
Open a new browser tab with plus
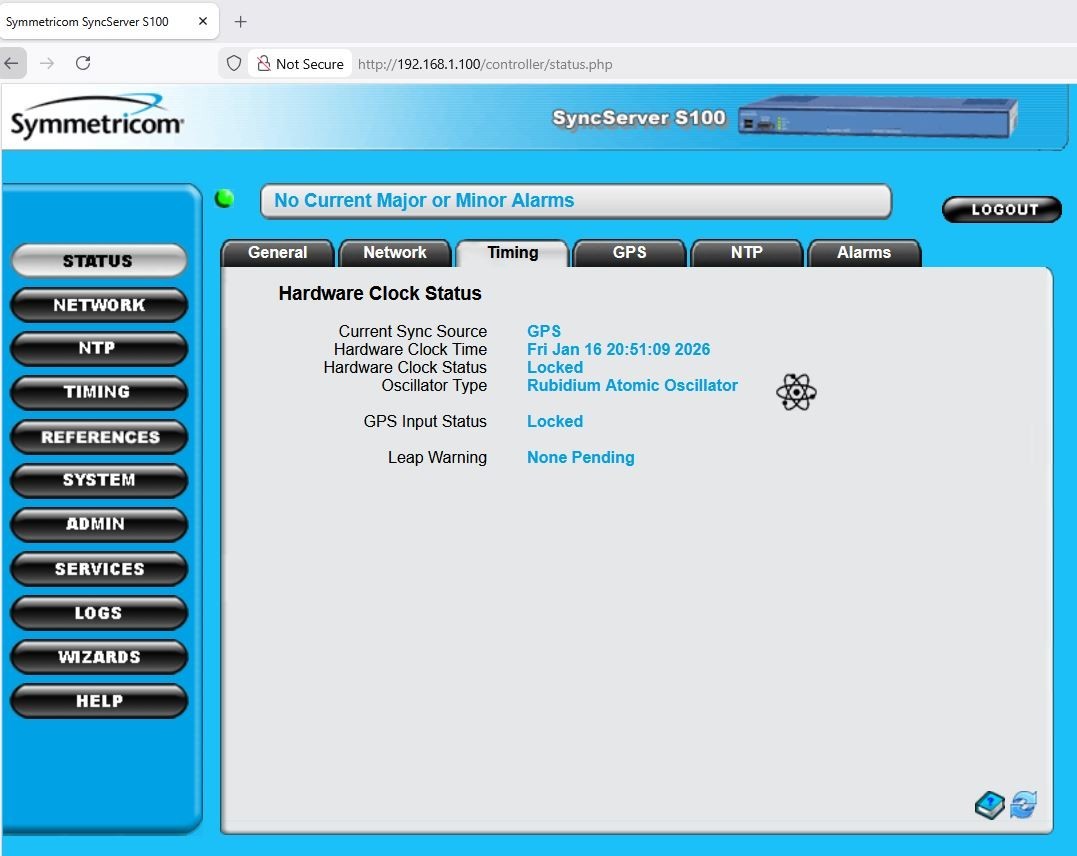(240, 21)
